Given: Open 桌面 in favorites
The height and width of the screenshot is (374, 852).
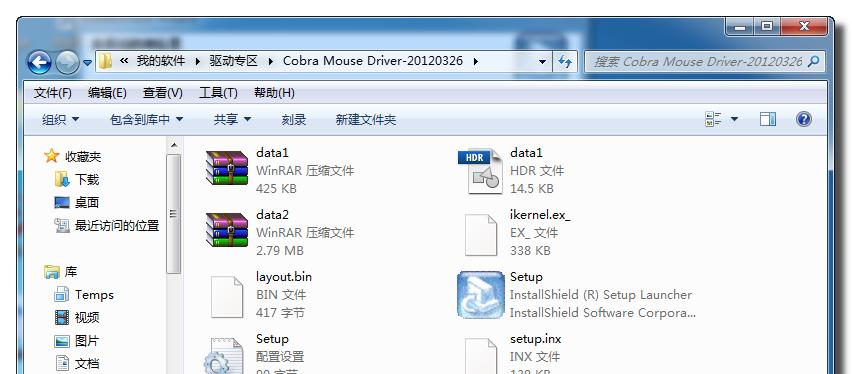Looking at the screenshot, I should (87, 203).
